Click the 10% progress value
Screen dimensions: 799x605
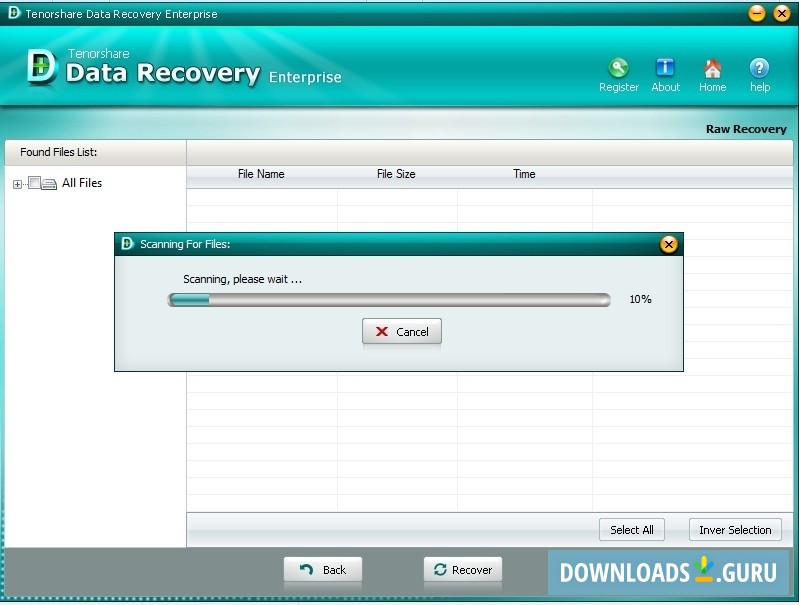[x=640, y=299]
